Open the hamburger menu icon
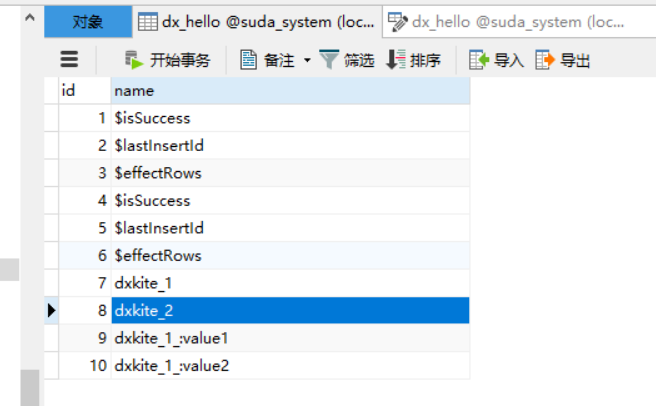This screenshot has width=656, height=406. tap(69, 59)
